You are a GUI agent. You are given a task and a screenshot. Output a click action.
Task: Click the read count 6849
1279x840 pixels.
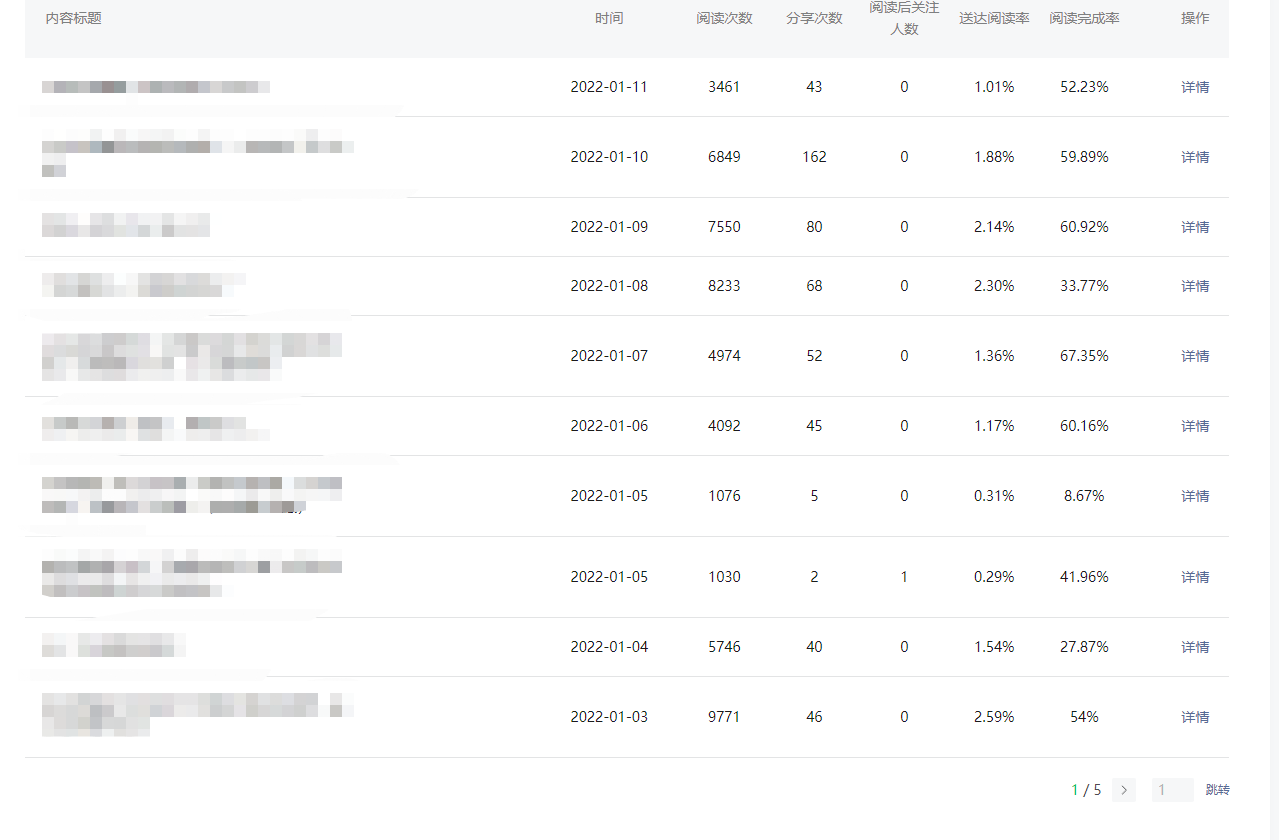[724, 157]
